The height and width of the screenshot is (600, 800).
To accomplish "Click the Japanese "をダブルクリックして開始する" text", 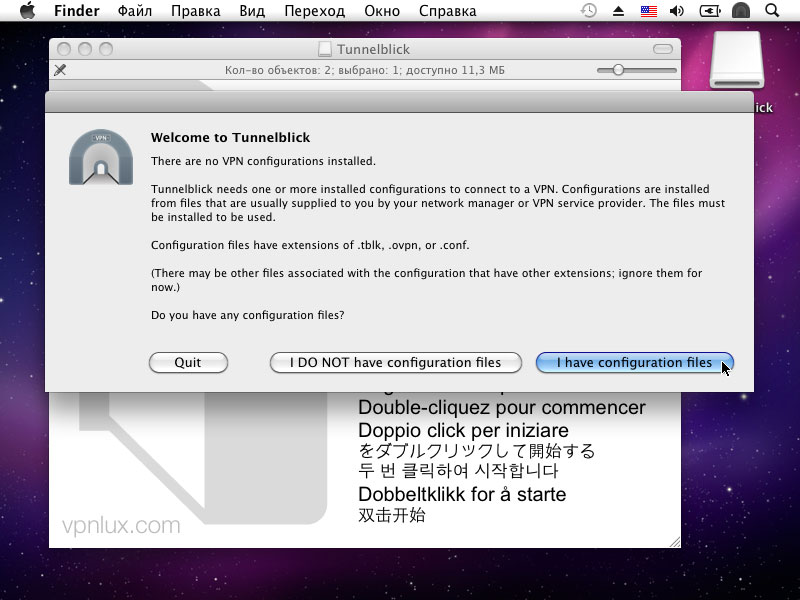I will 477,451.
